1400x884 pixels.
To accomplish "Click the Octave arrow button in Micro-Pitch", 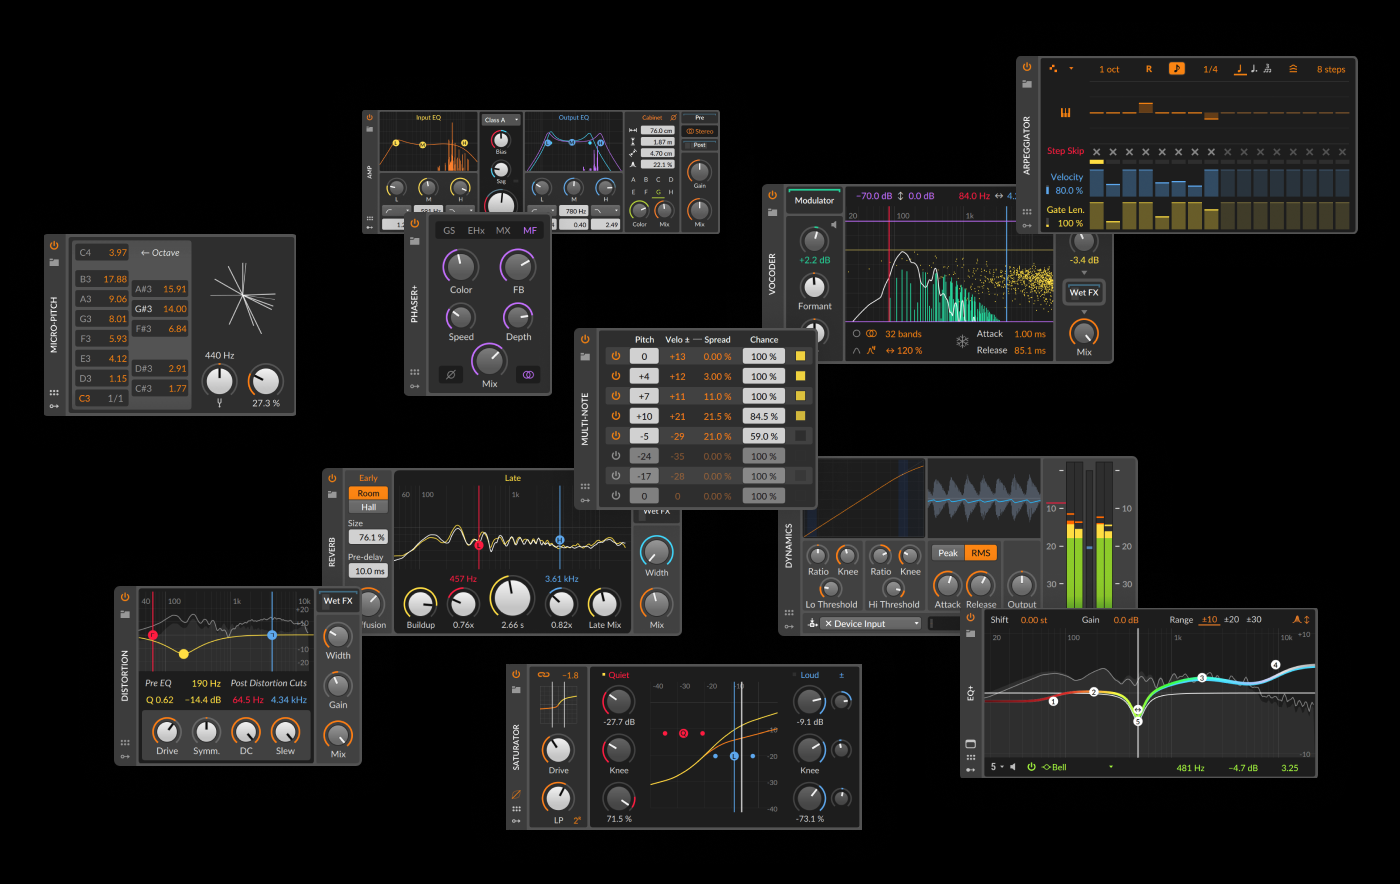I will point(160,253).
